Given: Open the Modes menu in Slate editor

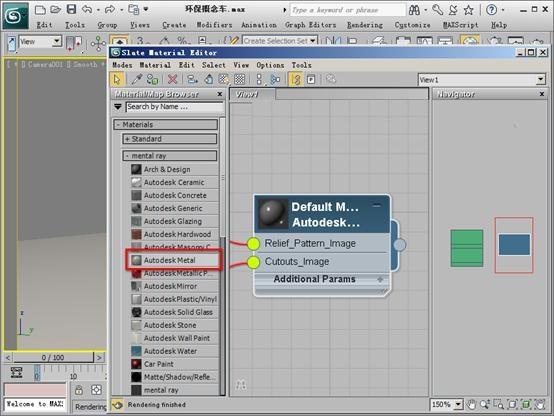Looking at the screenshot, I should point(122,65).
